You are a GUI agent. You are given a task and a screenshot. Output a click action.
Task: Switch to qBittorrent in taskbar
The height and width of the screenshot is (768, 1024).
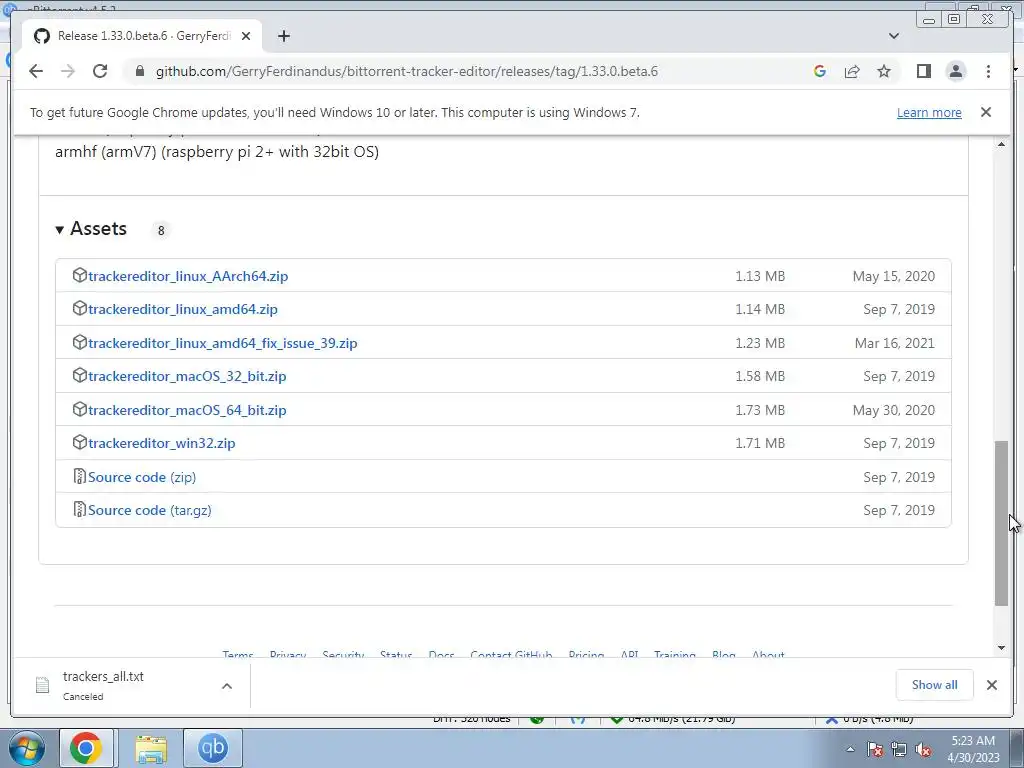point(213,748)
